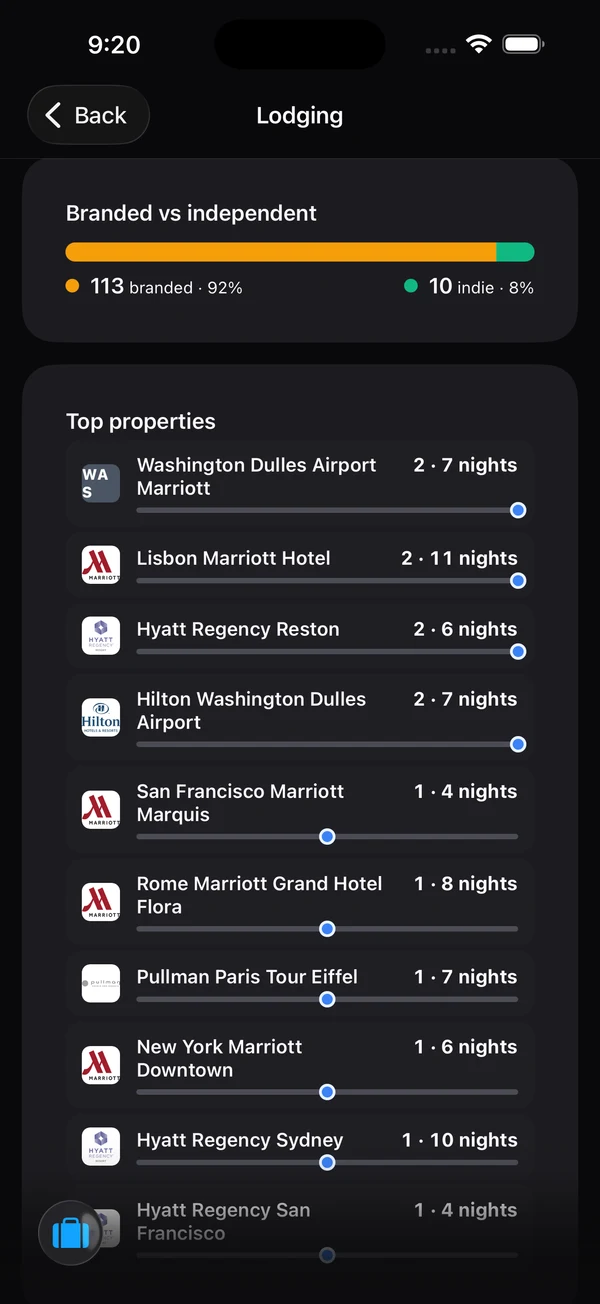The height and width of the screenshot is (1304, 600).
Task: Tap the Hyatt Regency Reston logo
Action: tap(101, 636)
